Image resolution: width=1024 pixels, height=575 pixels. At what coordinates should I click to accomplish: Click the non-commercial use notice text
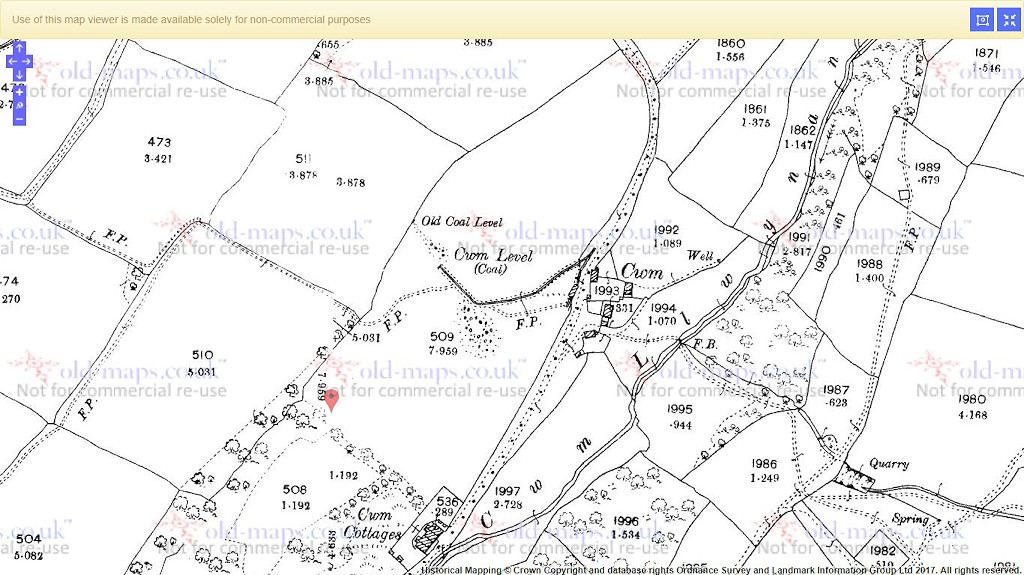[x=191, y=20]
